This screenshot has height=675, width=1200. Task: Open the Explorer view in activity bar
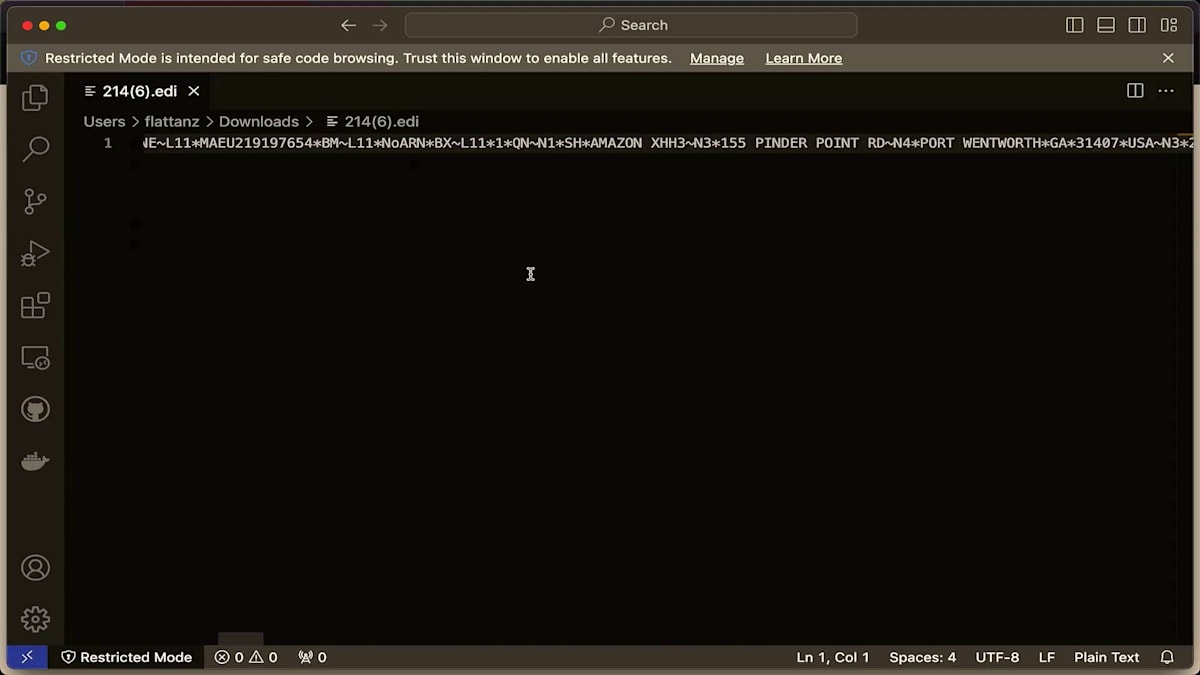click(35, 97)
